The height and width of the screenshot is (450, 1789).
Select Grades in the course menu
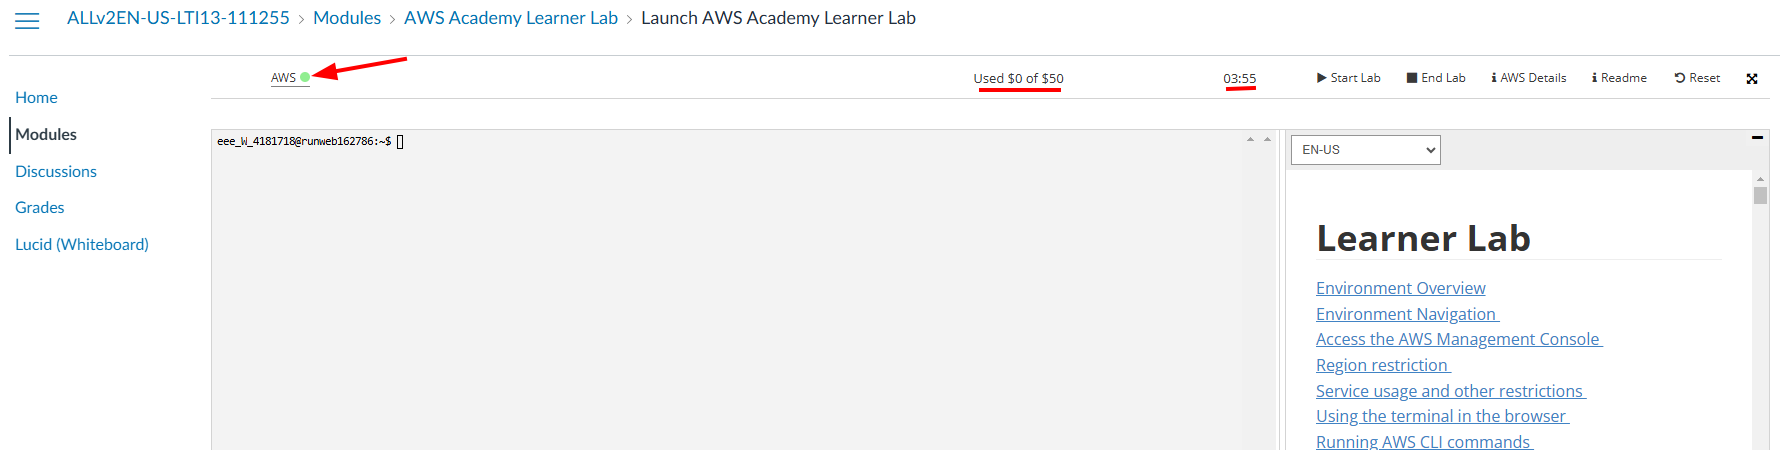point(40,207)
